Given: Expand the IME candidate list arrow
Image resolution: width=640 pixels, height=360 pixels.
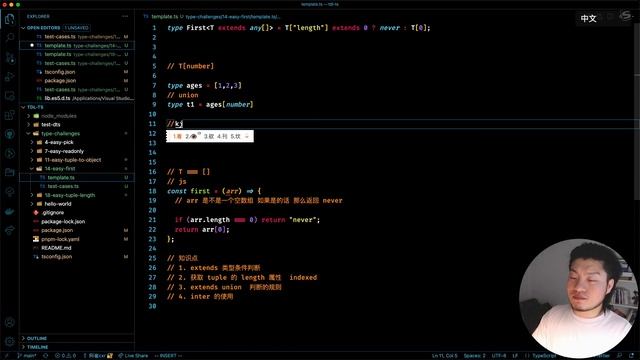Looking at the screenshot, I should tap(247, 136).
